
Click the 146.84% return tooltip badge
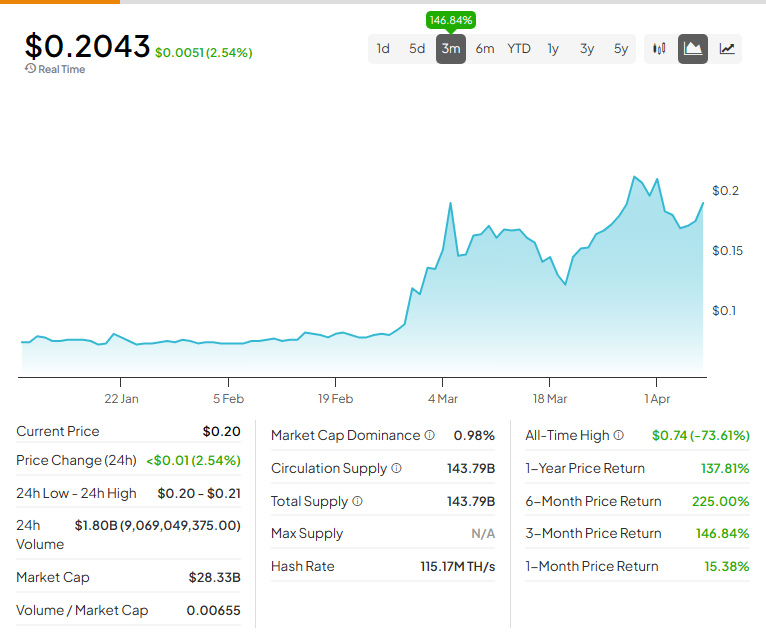[451, 21]
